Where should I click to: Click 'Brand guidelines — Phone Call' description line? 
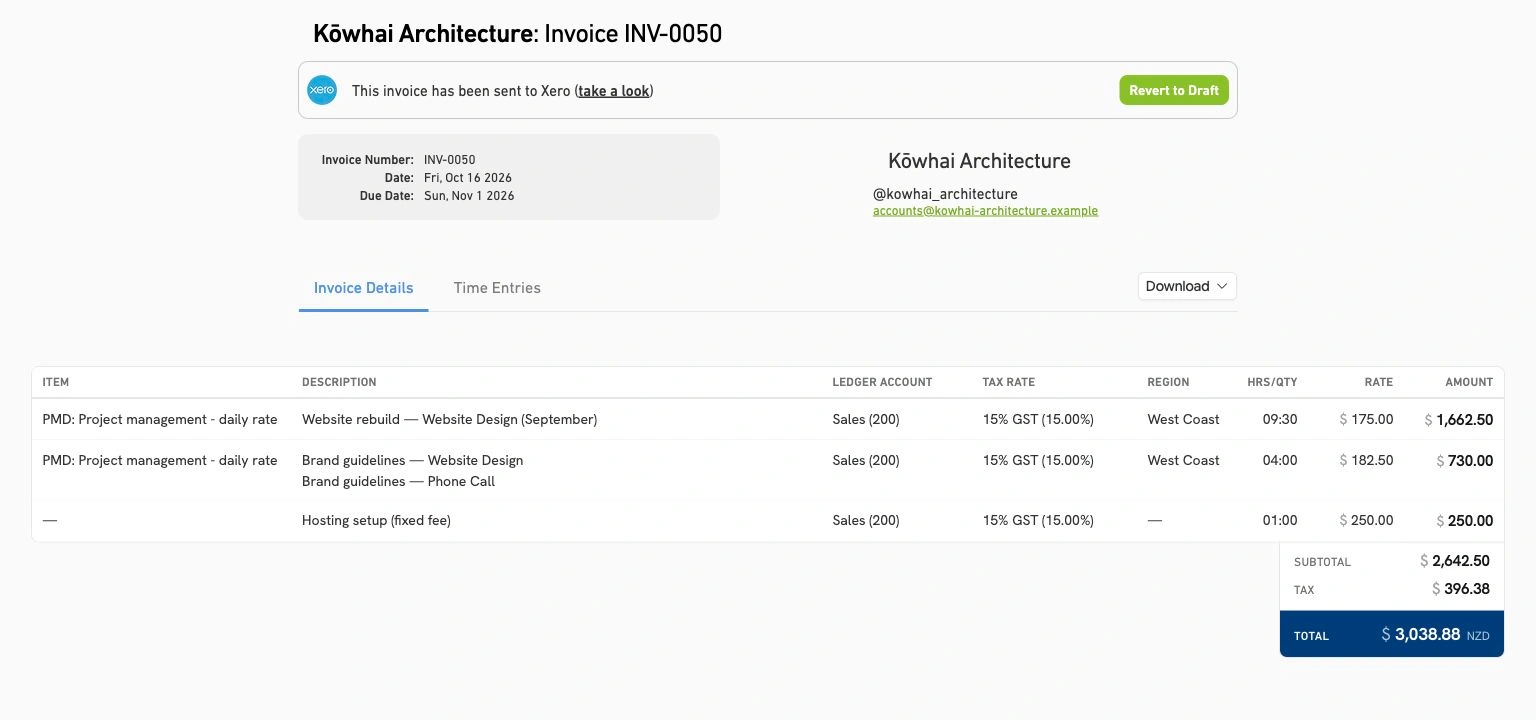click(x=399, y=482)
